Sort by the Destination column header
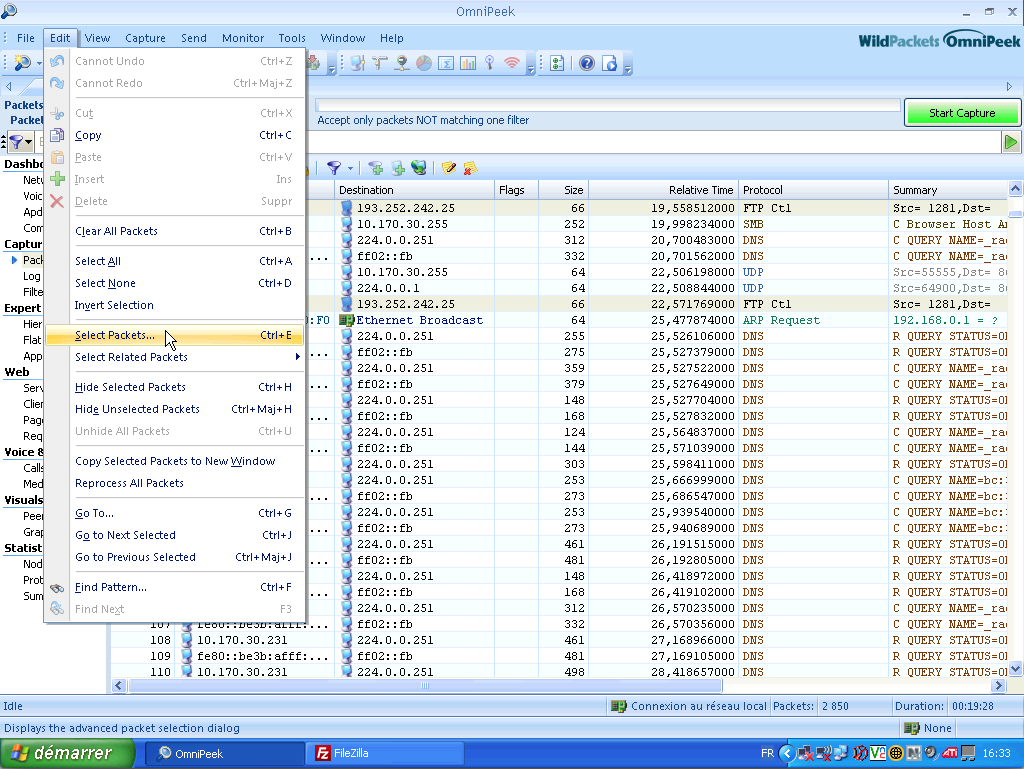The image size is (1024, 769). [415, 190]
